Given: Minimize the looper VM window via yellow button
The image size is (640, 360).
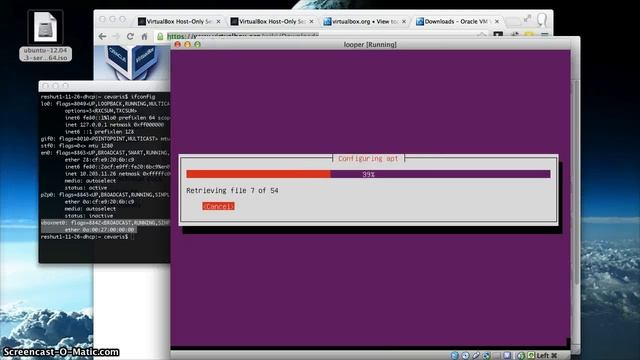Looking at the screenshot, I should 187,44.
